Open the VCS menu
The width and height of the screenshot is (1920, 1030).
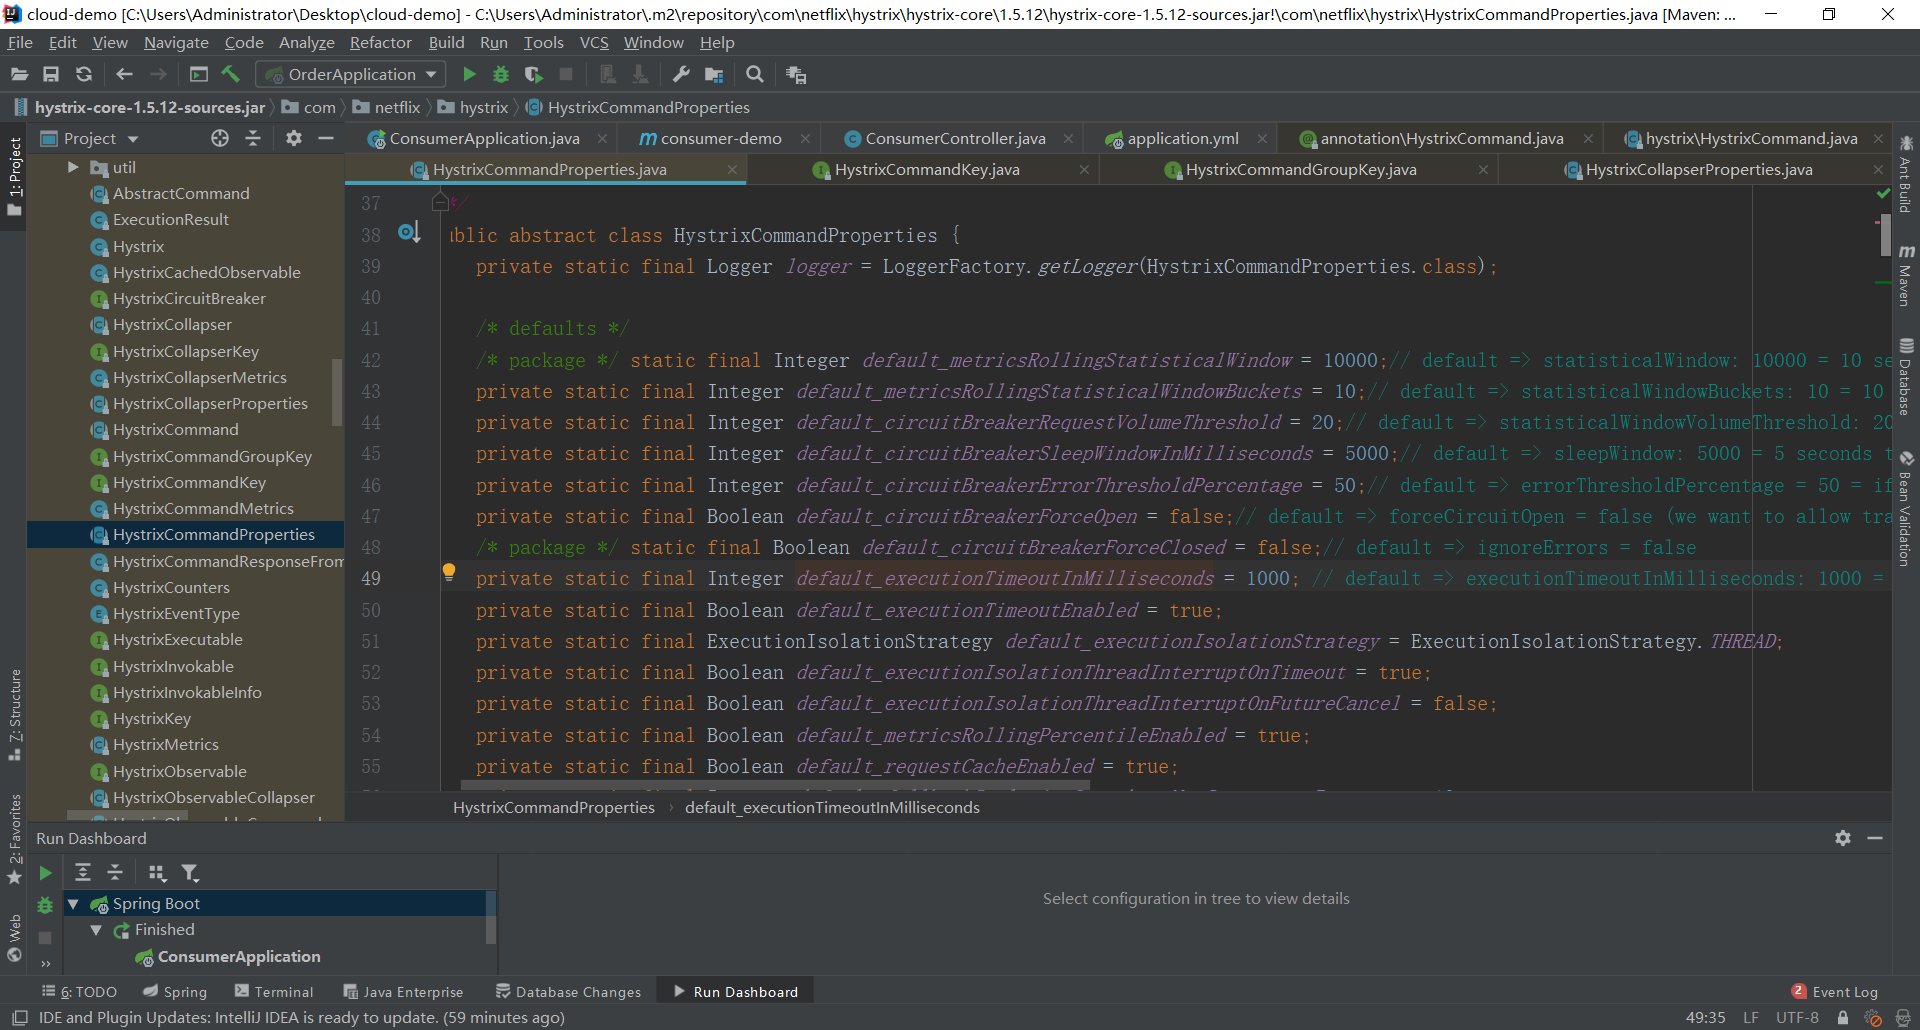(594, 42)
